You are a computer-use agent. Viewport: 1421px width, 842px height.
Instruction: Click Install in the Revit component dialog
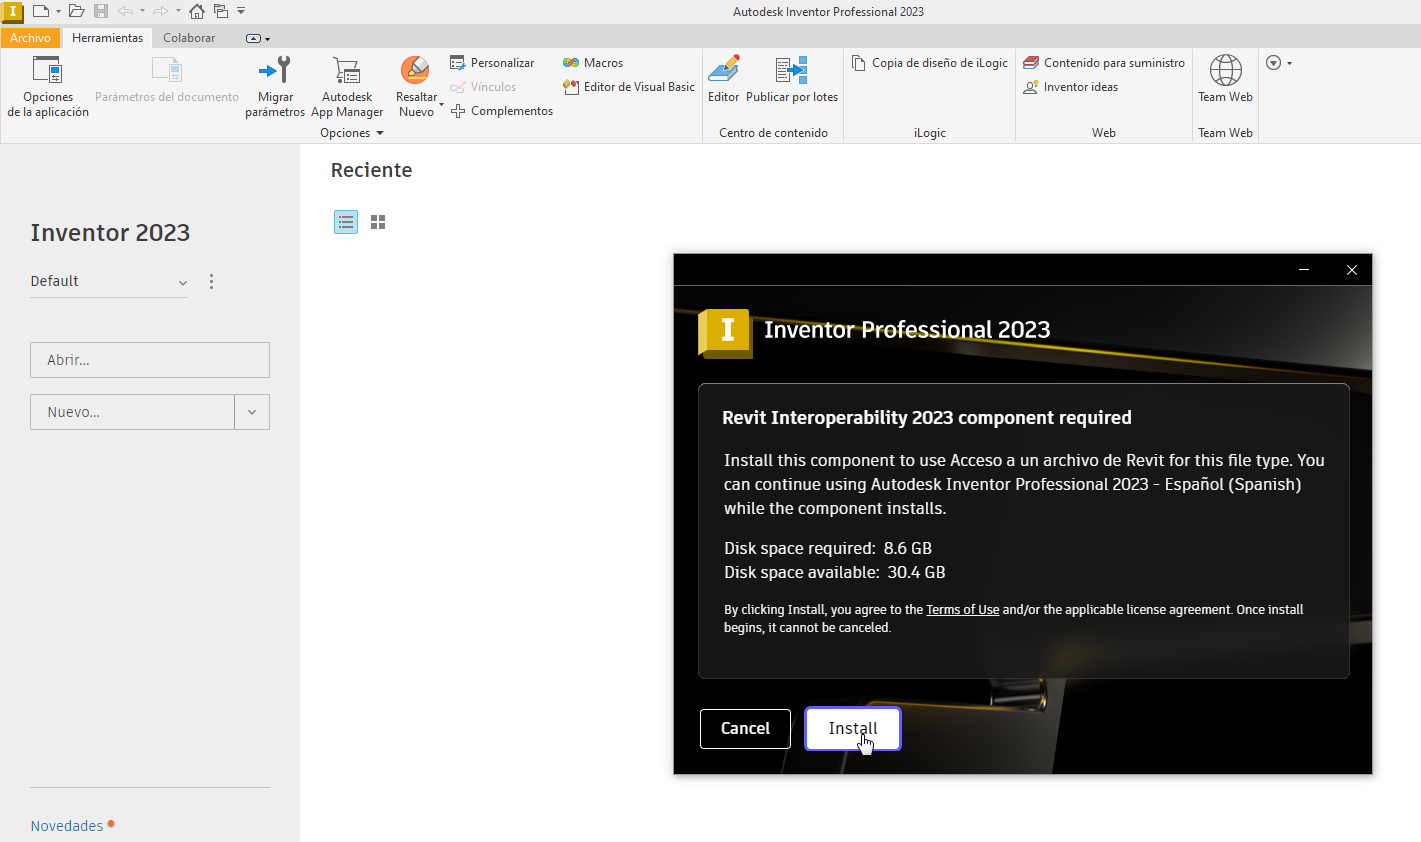pos(853,729)
